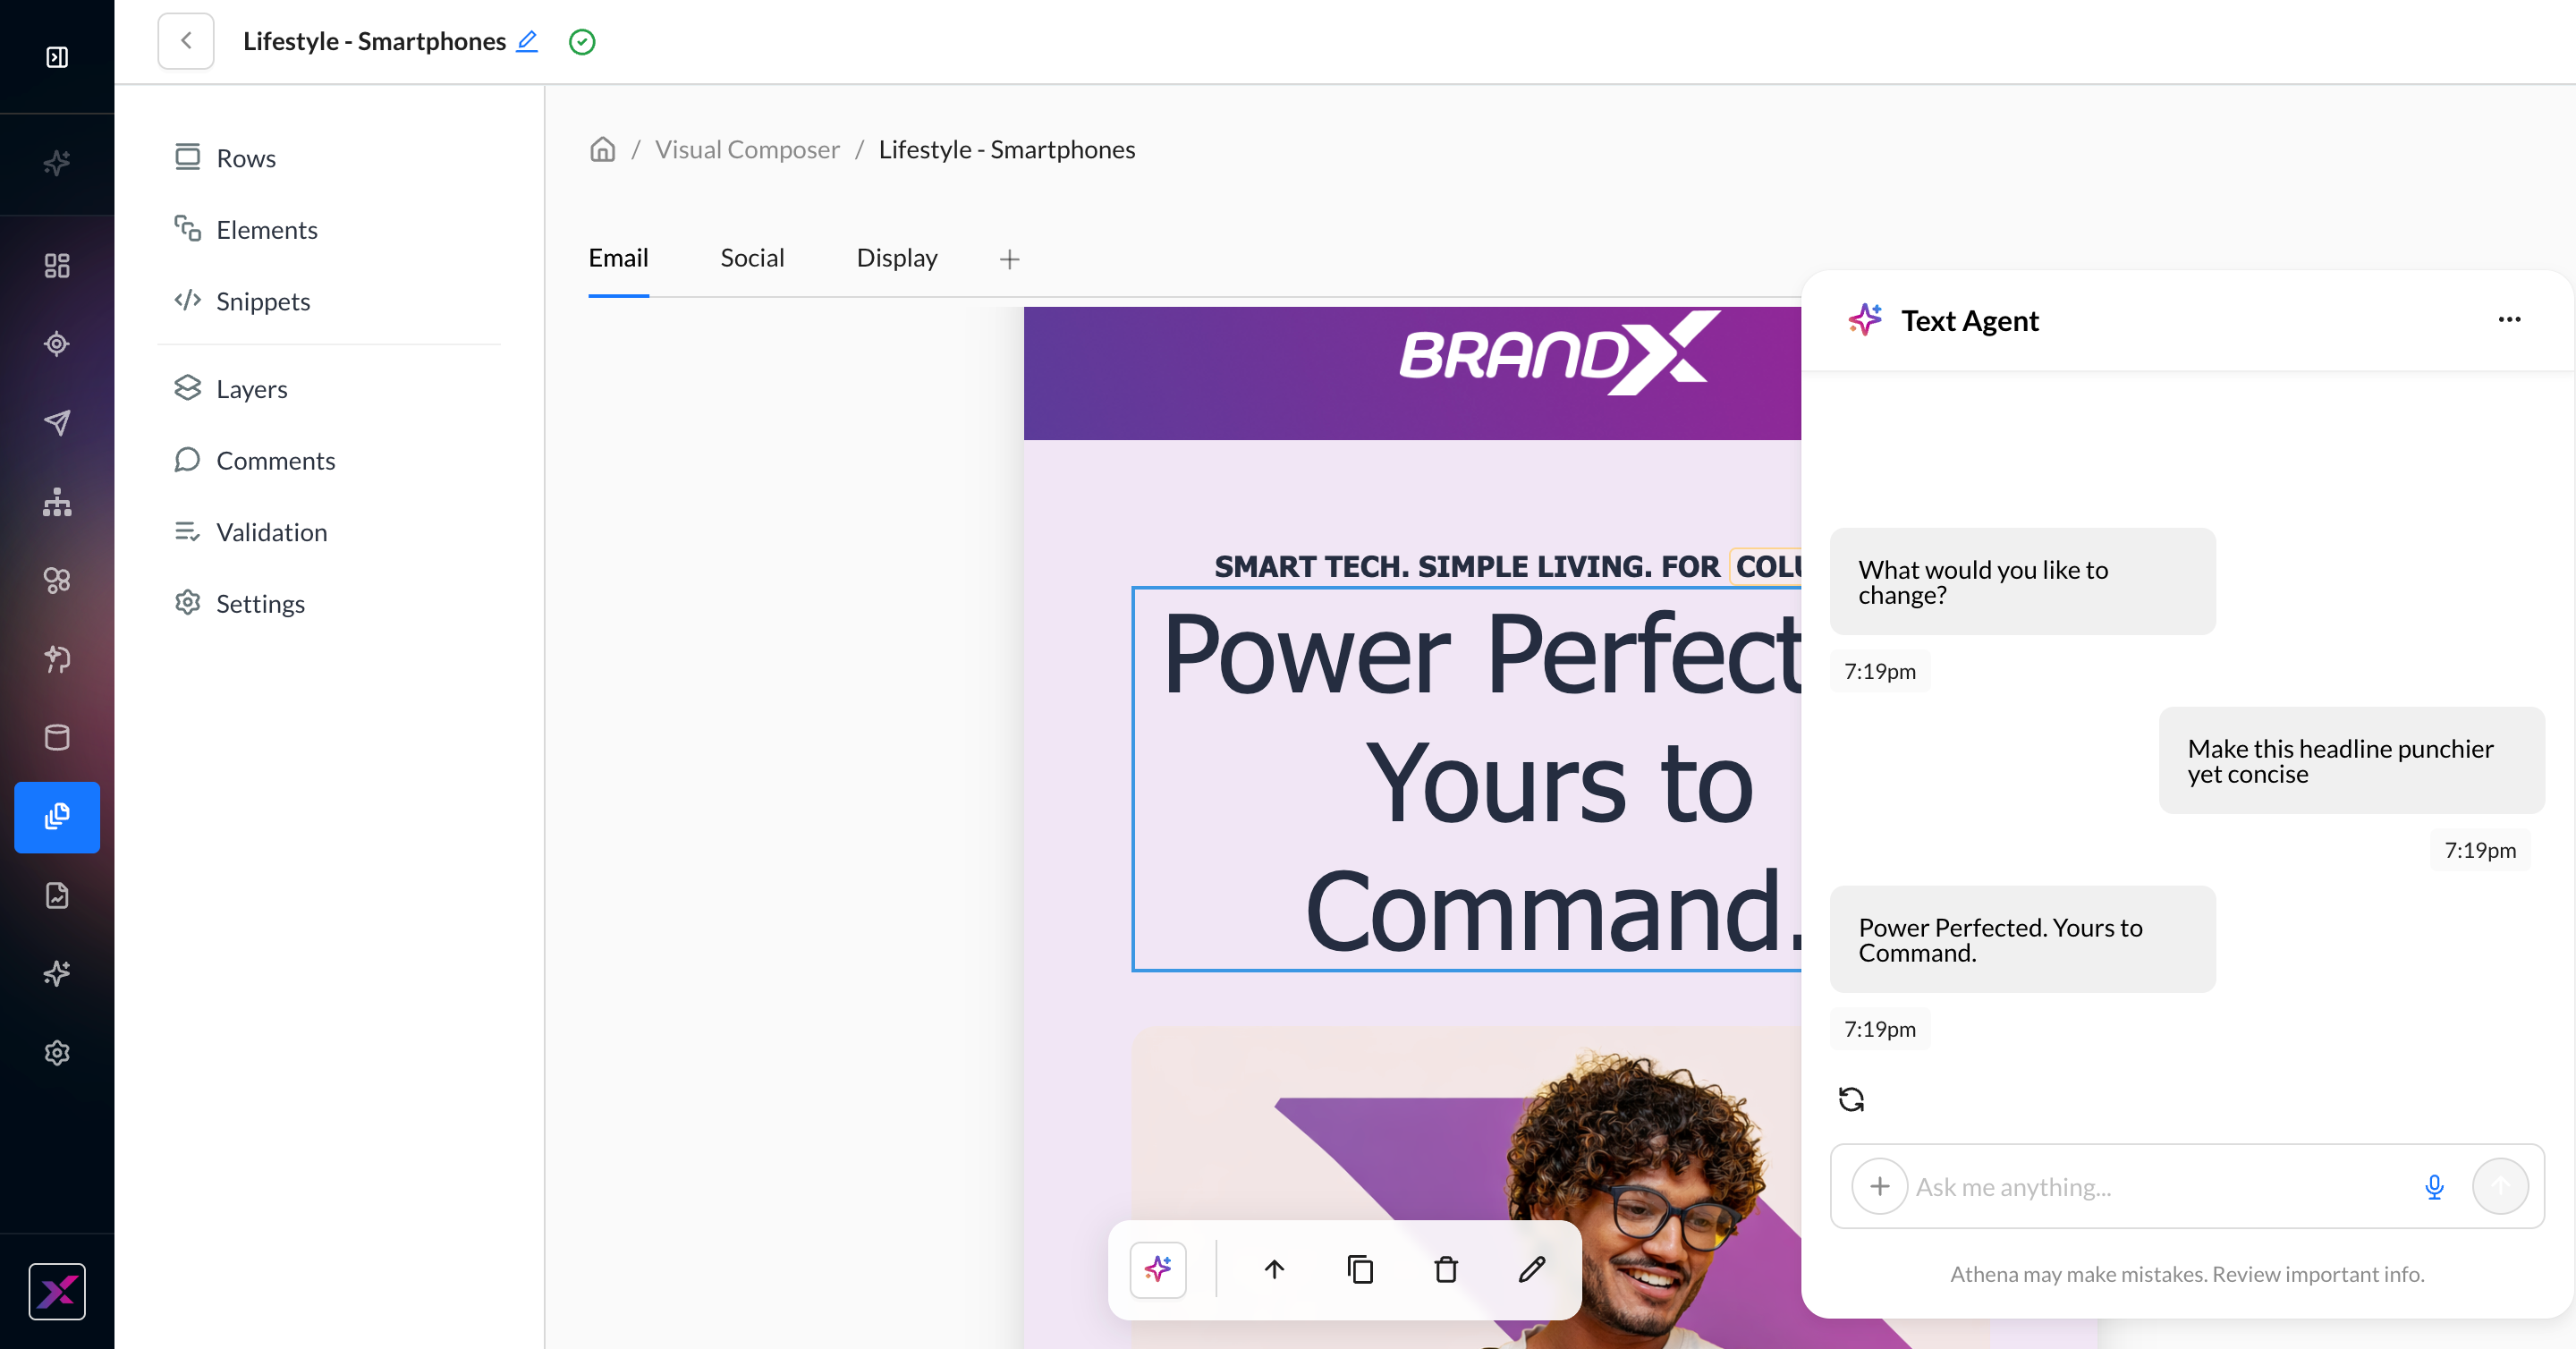This screenshot has width=2576, height=1349.
Task: Add attachment with plus in chat input
Action: click(1879, 1186)
